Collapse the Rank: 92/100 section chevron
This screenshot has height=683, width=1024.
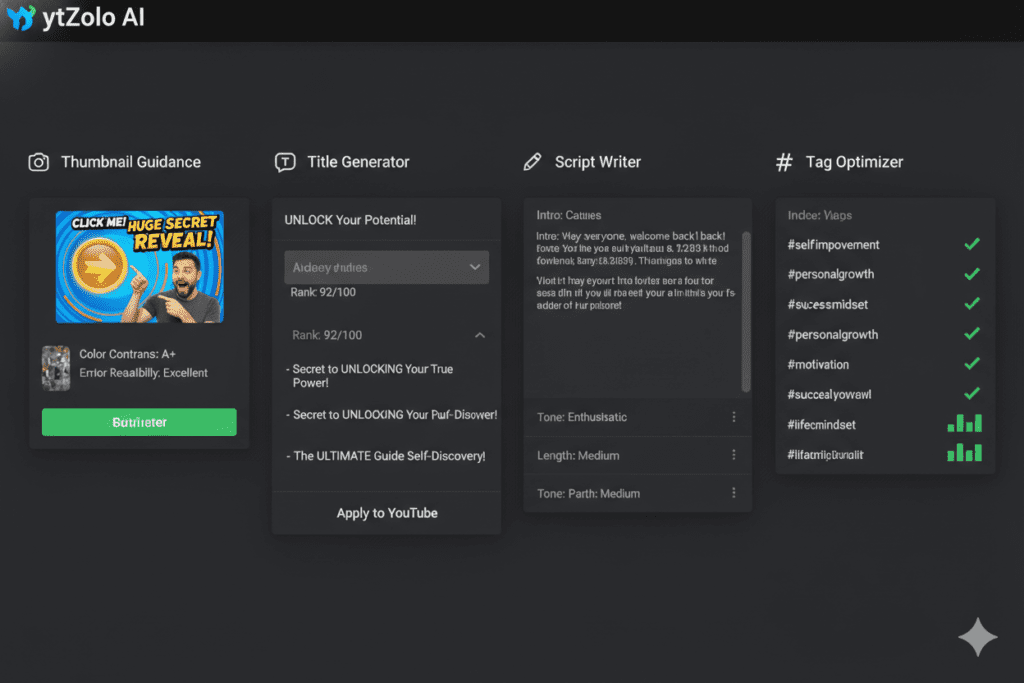479,336
